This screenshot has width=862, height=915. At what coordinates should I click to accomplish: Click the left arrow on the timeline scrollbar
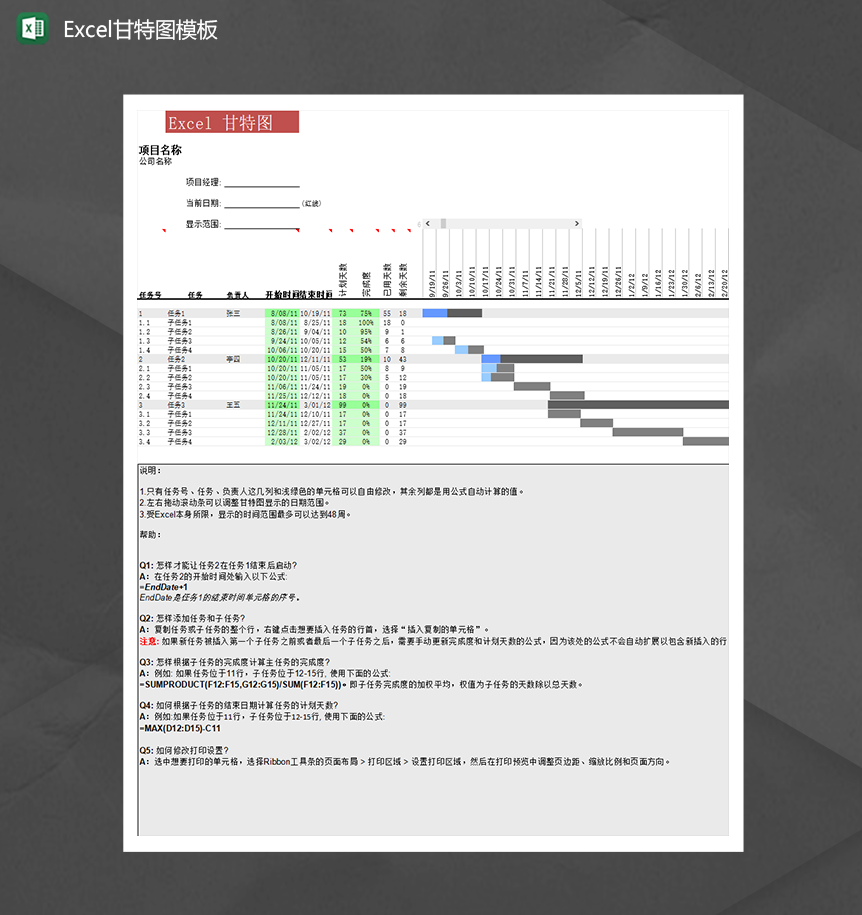[427, 224]
